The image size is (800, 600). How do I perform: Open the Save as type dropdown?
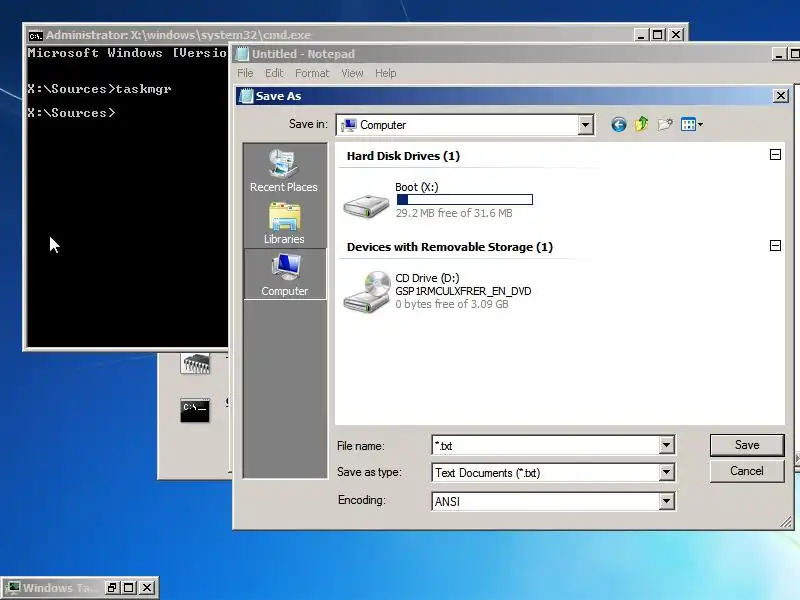point(666,472)
